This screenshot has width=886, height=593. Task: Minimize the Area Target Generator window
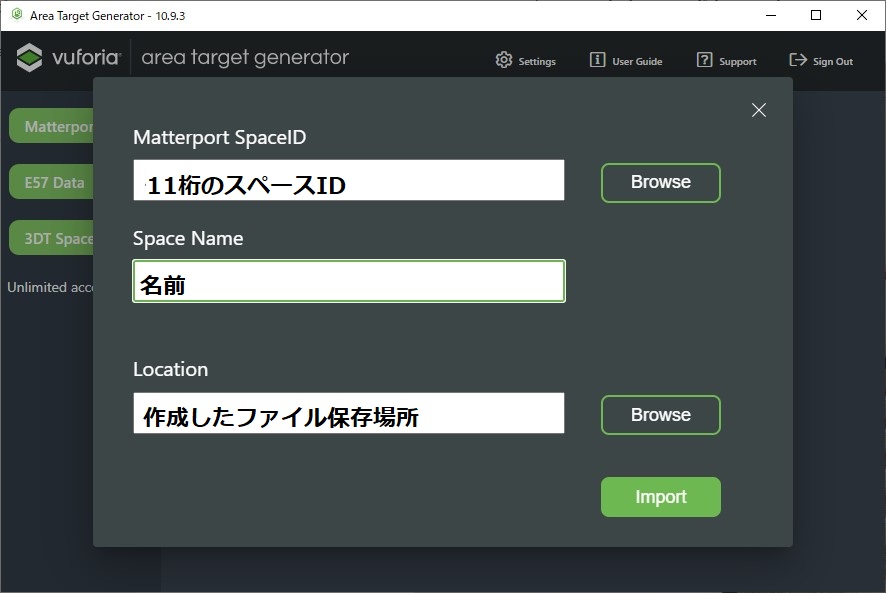click(x=771, y=15)
